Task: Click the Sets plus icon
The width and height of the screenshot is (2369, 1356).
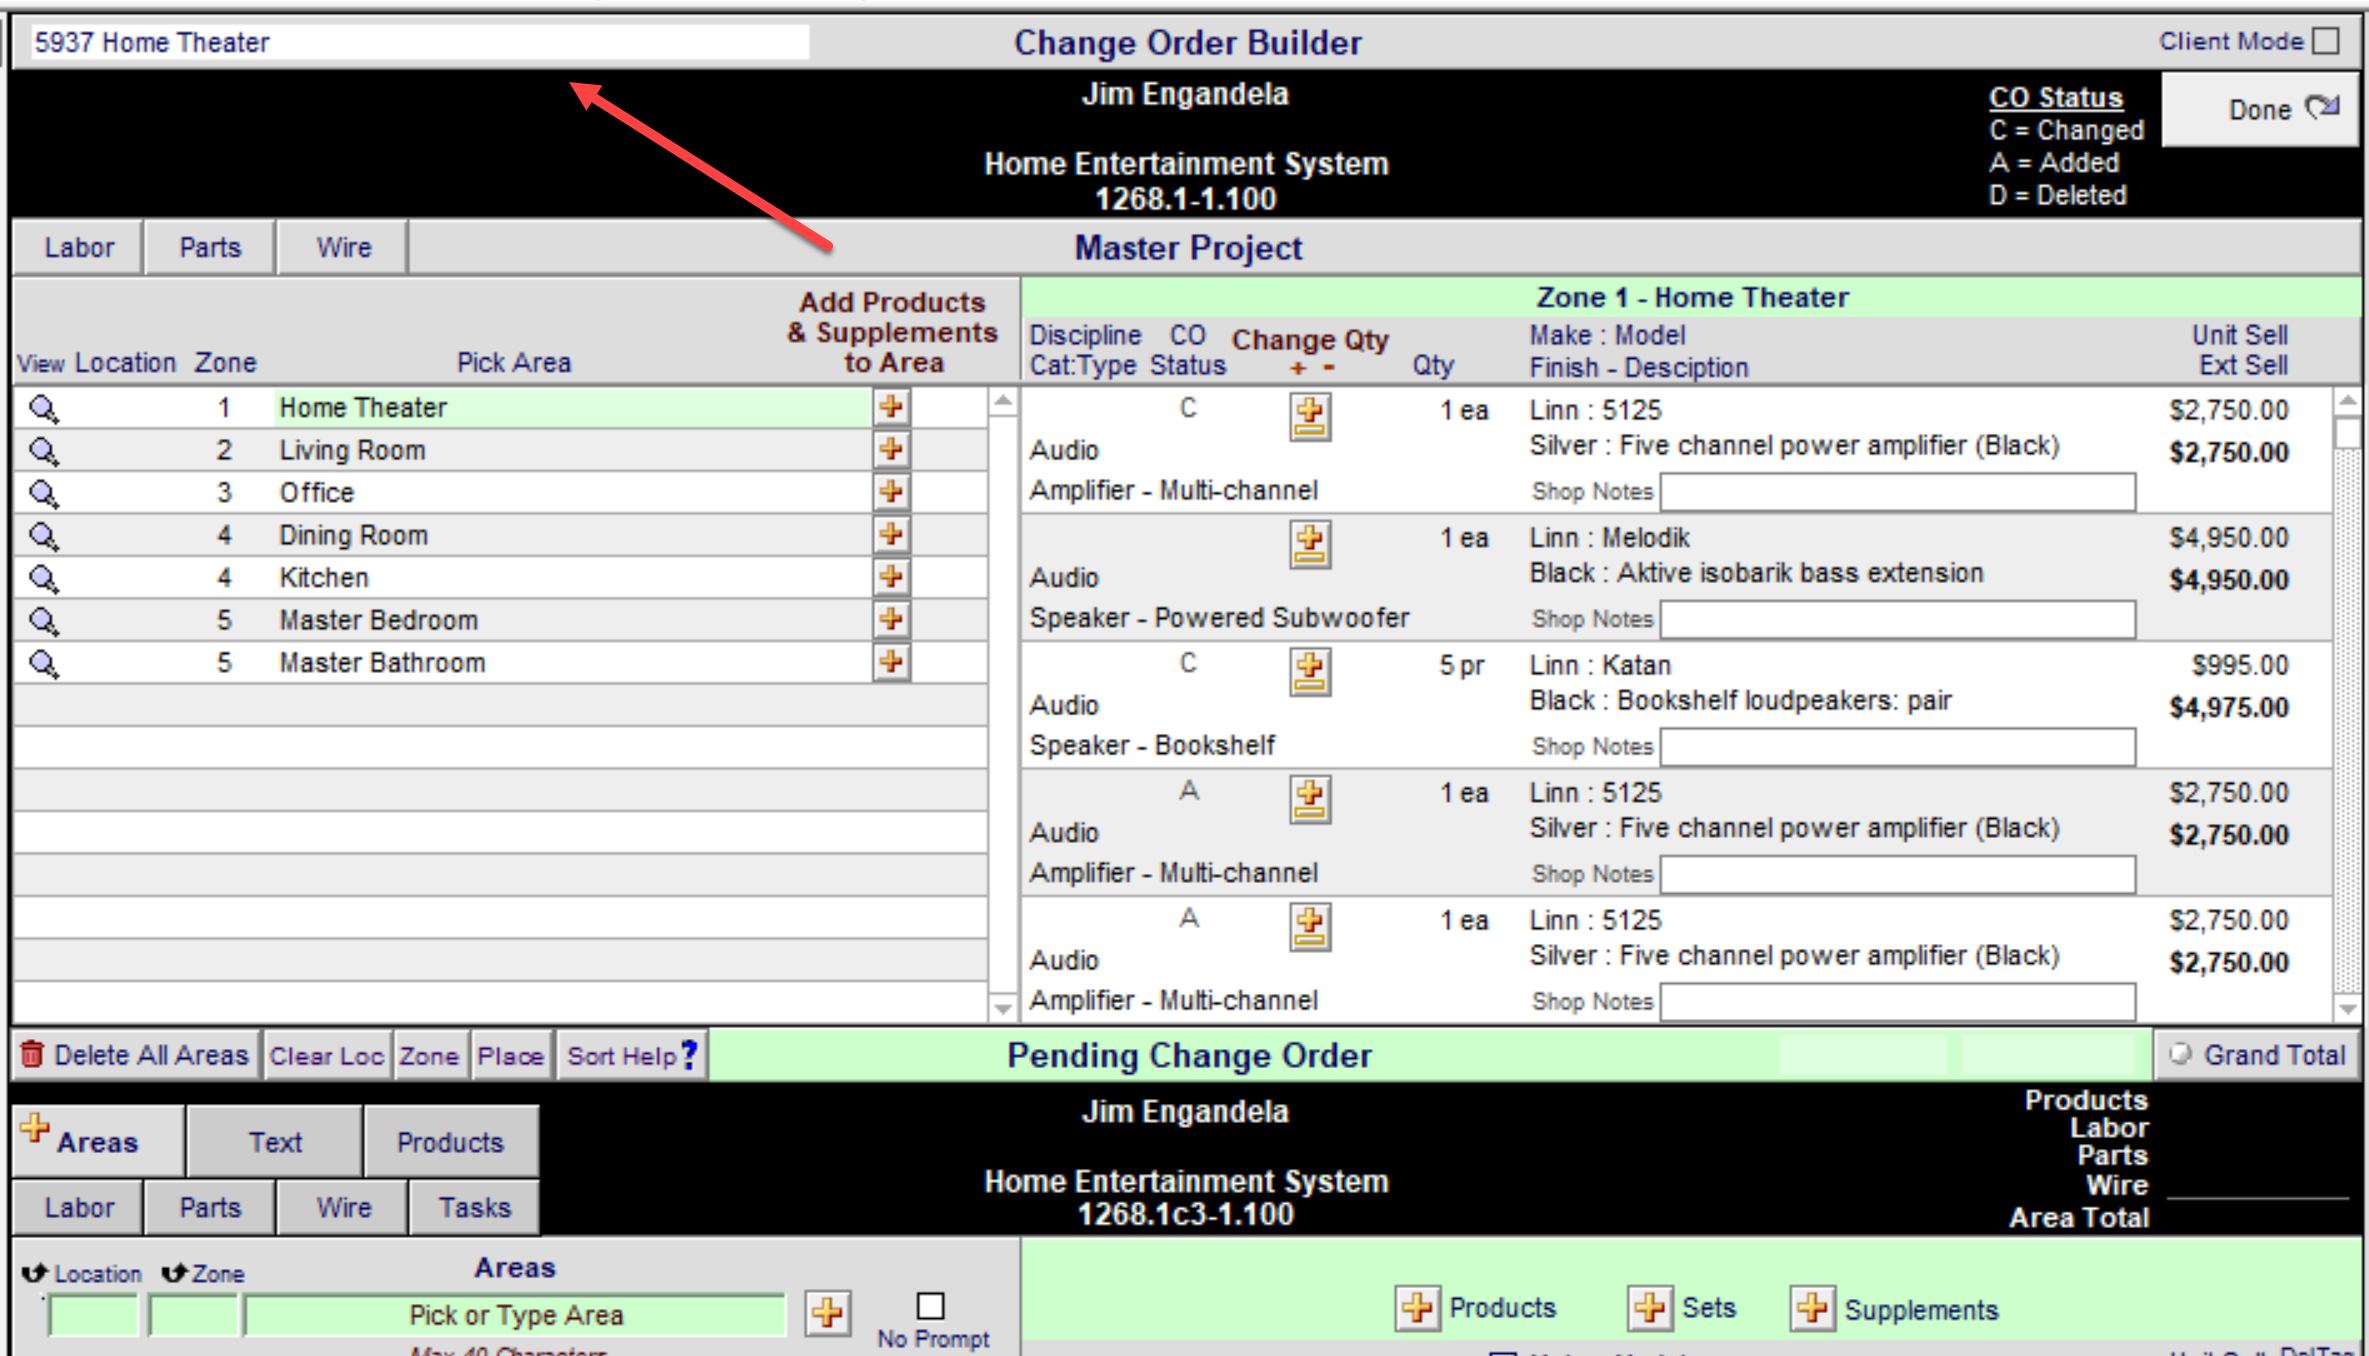Action: 1650,1308
